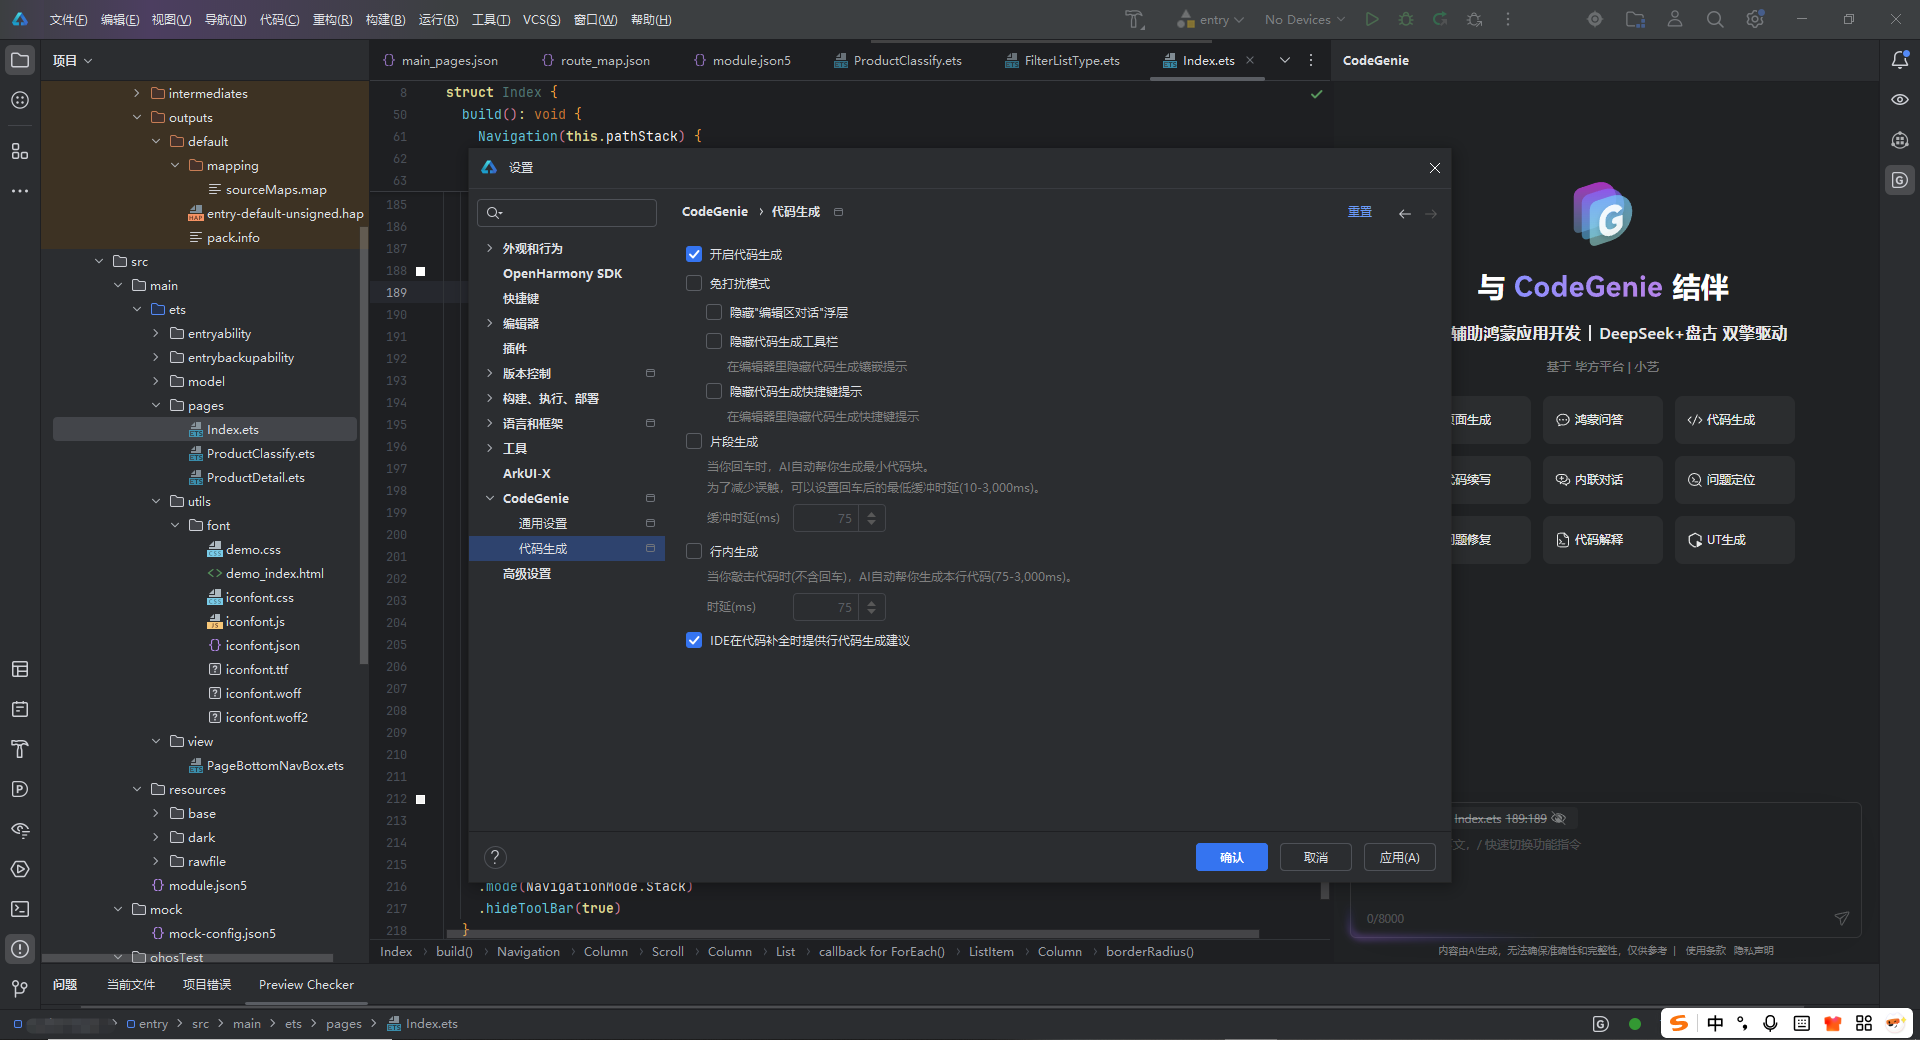Image resolution: width=1920 pixels, height=1040 pixels.
Task: Click the Sogou input method S icon
Action: point(1679,1023)
